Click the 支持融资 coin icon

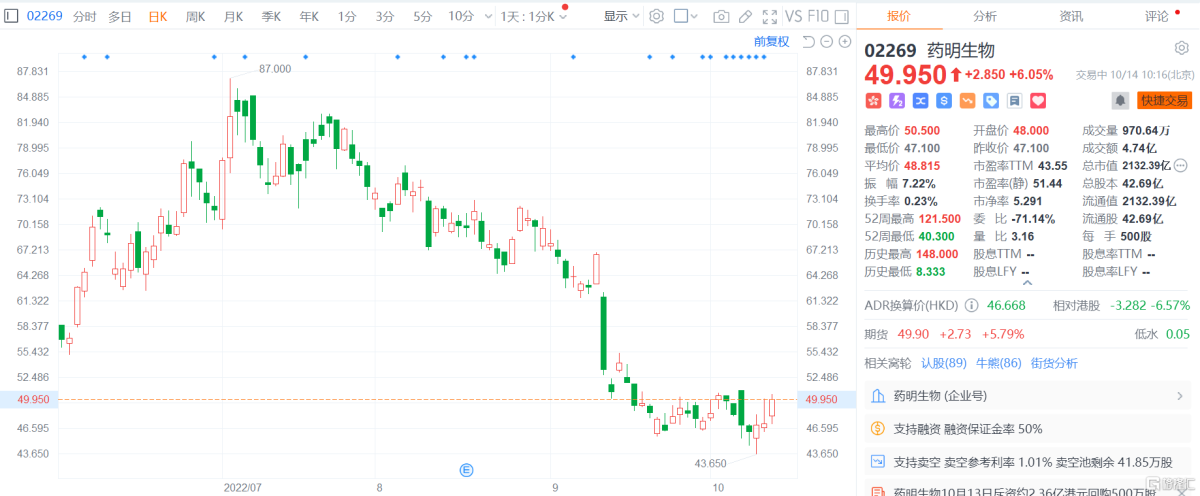point(877,428)
